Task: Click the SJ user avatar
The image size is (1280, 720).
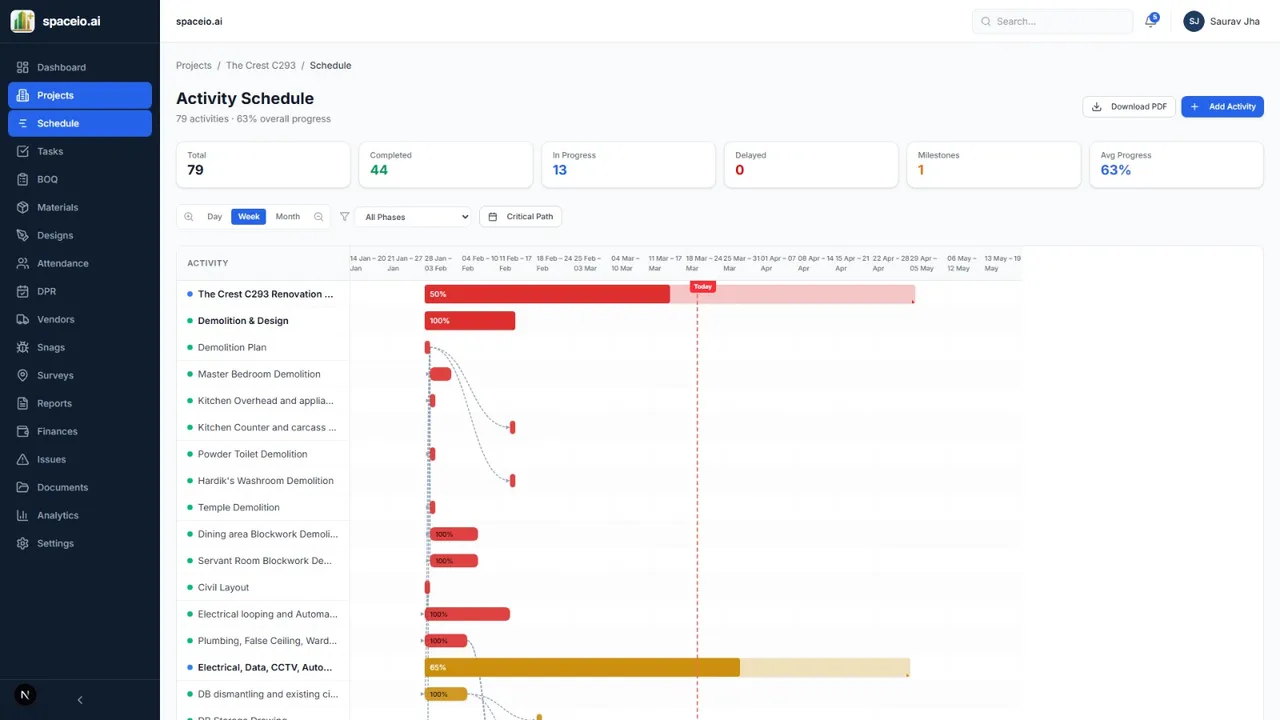Action: [1194, 21]
